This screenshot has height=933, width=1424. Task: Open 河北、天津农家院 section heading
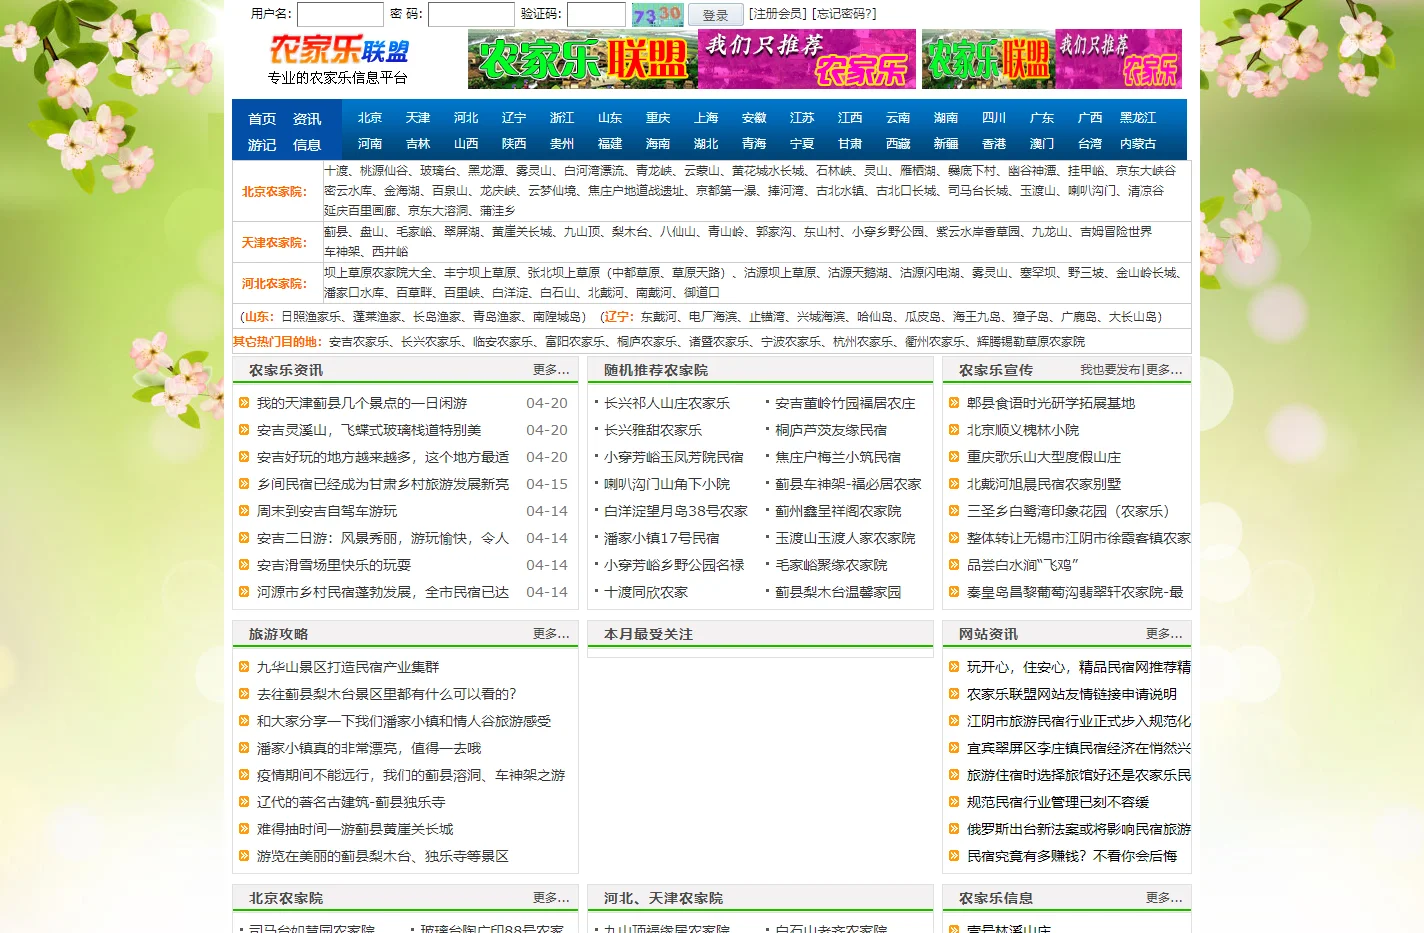click(663, 898)
